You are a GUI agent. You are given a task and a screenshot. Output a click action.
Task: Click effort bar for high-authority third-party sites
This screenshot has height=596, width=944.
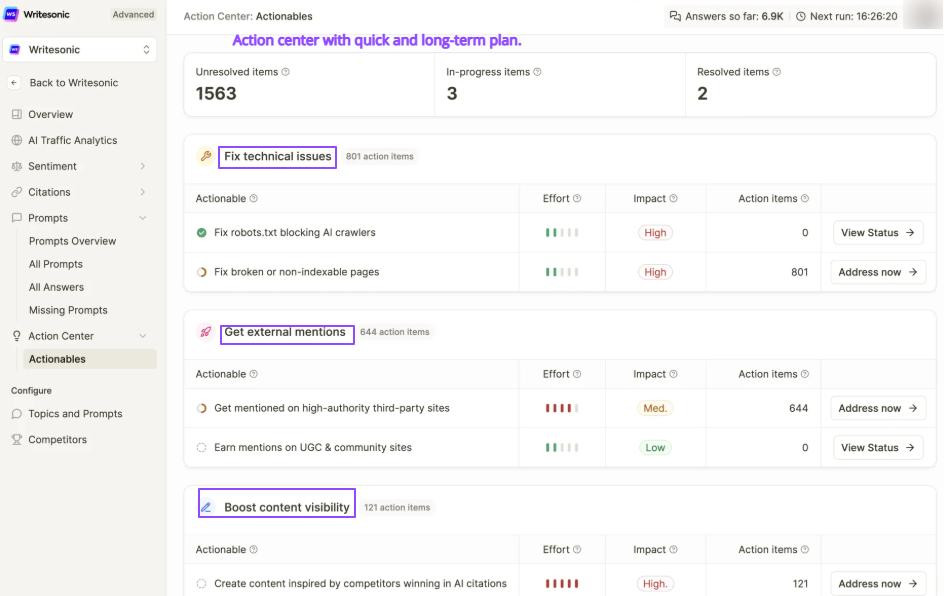[562, 408]
